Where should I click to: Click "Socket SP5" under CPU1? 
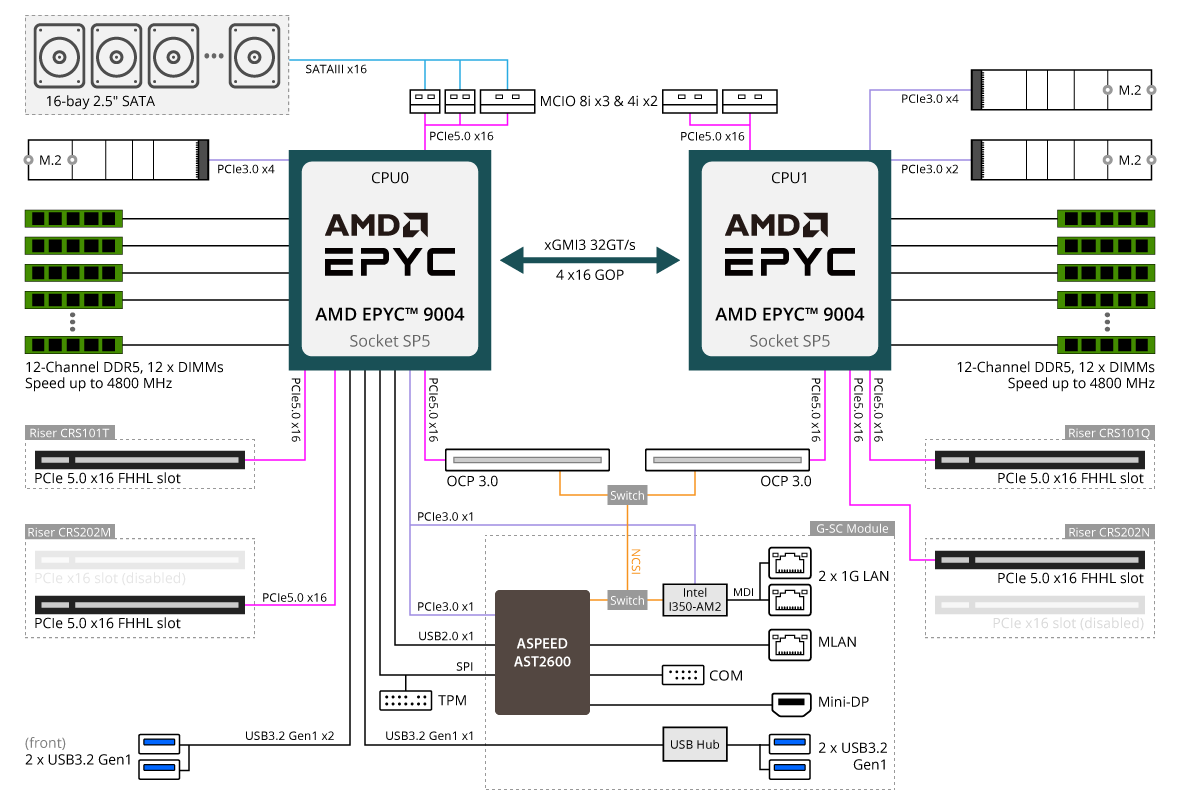(x=789, y=341)
